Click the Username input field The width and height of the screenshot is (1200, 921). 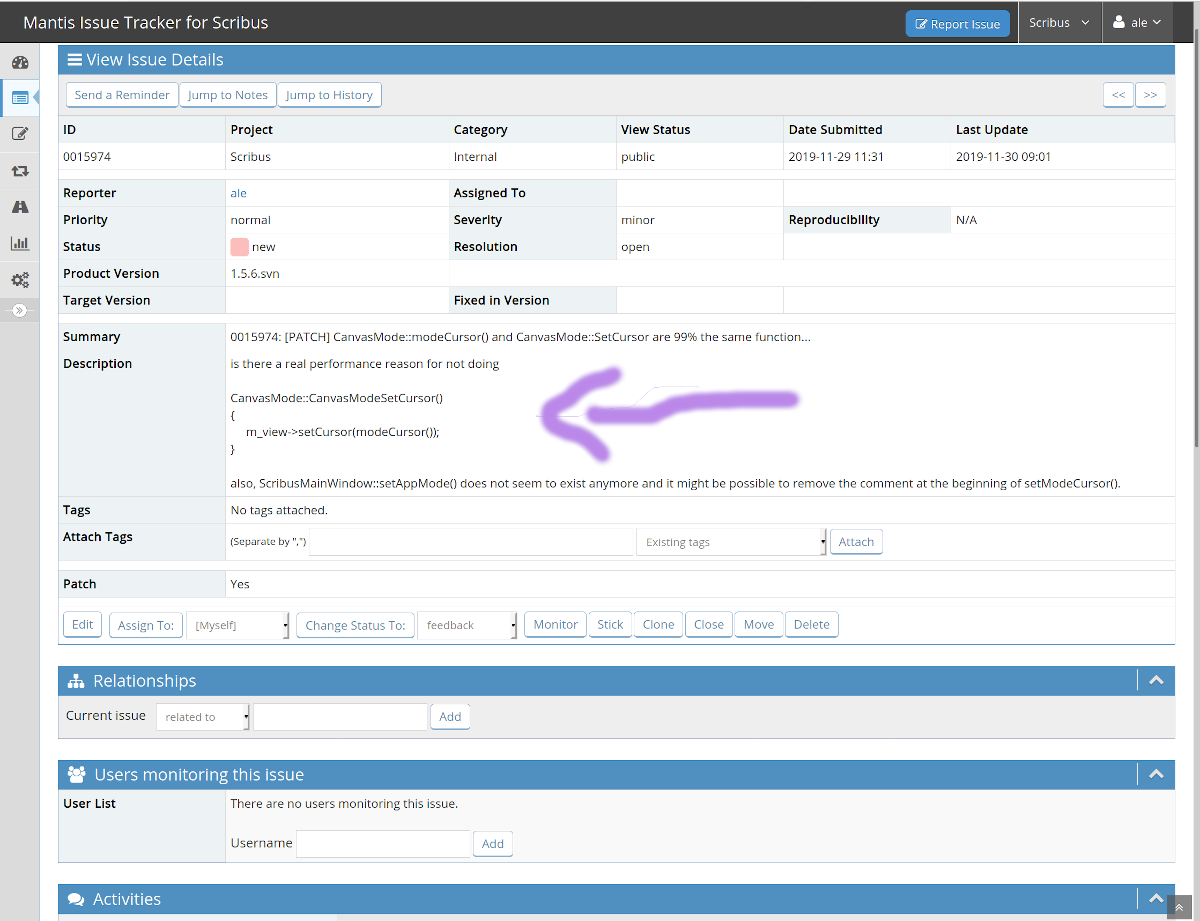(383, 843)
